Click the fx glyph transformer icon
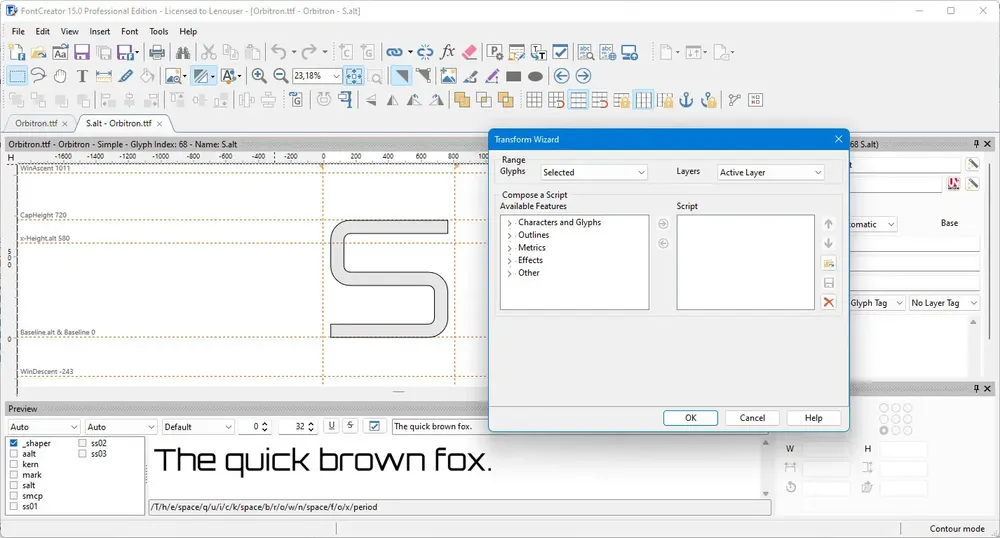The image size is (1000, 538). pyautogui.click(x=448, y=52)
